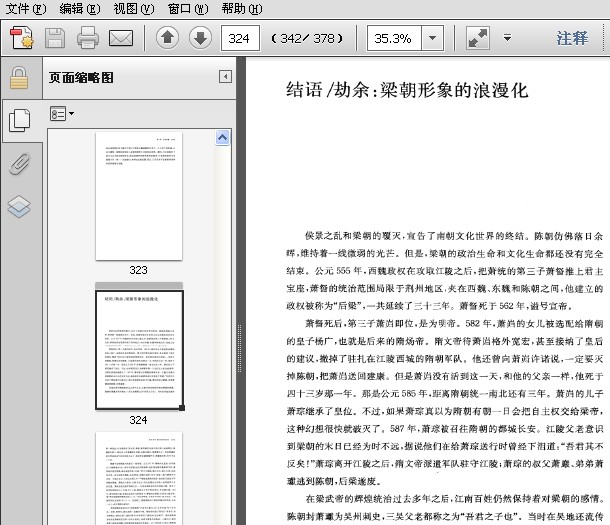
Task: Collapse the 页面缩略图 panel
Action: point(225,77)
